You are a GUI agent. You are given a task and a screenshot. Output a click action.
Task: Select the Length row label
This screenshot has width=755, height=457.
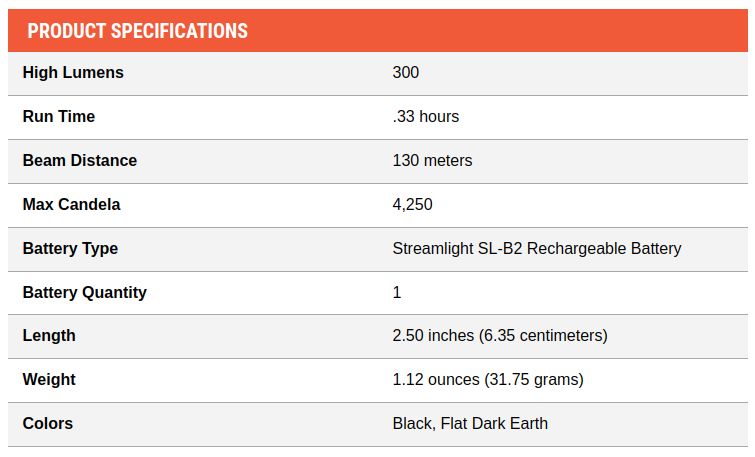(x=49, y=336)
